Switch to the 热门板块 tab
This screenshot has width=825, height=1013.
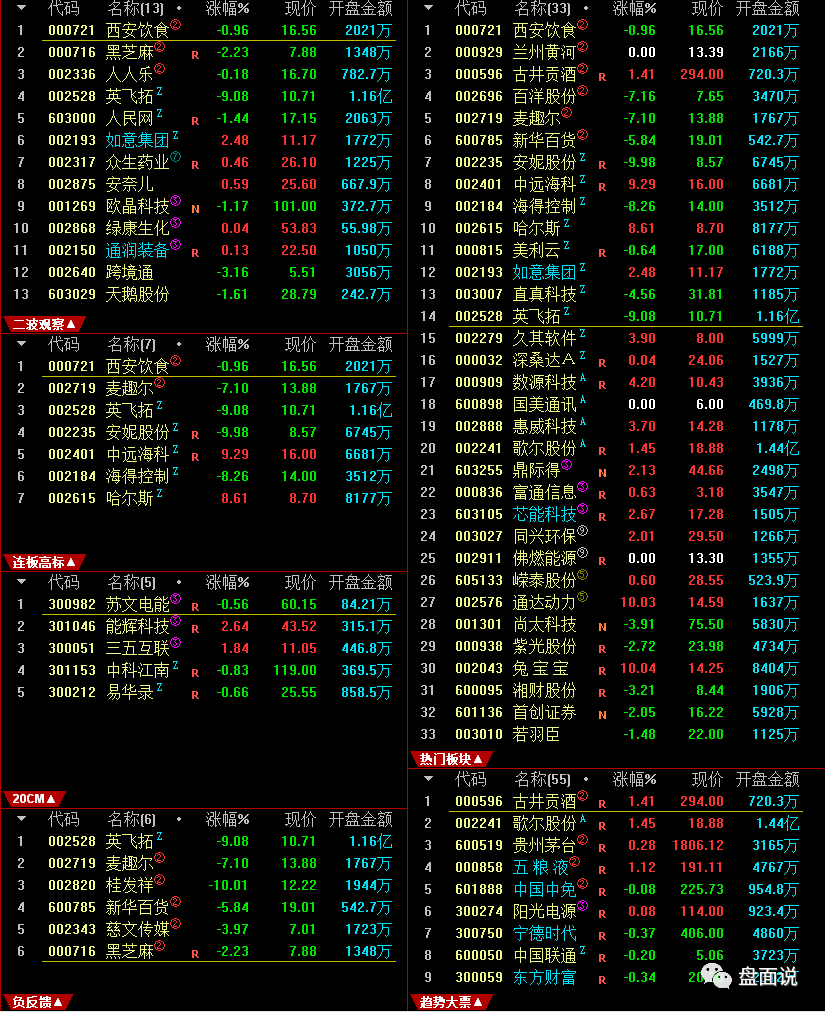[451, 758]
